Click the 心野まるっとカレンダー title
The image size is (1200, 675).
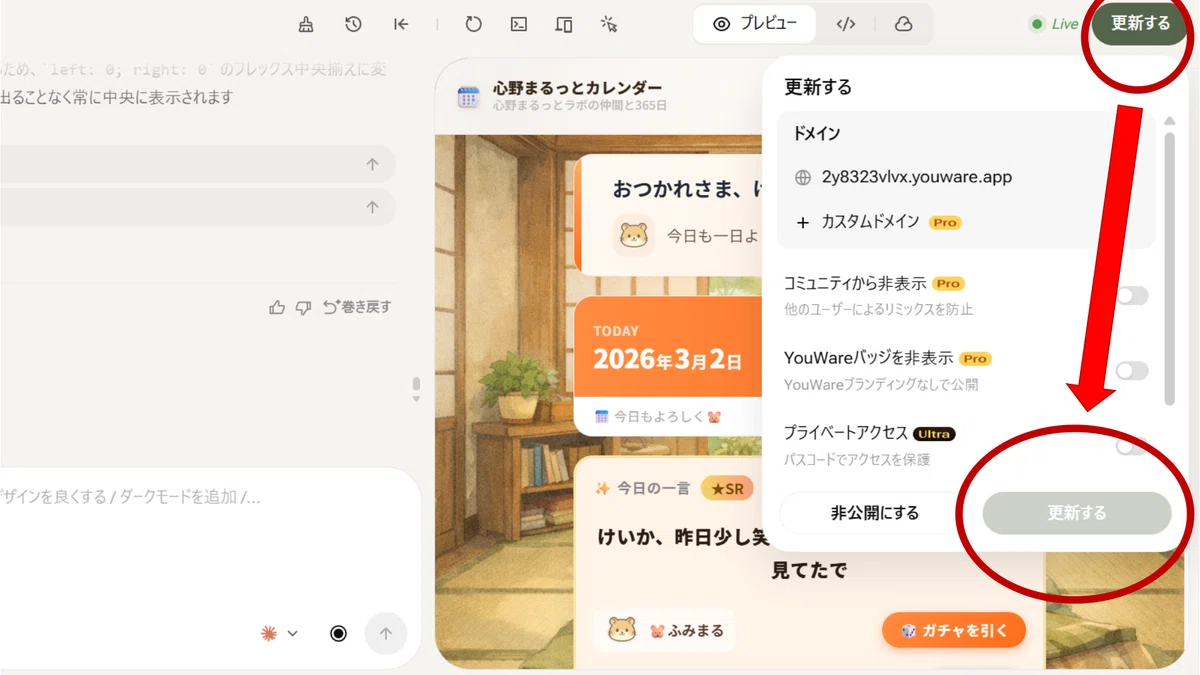click(x=577, y=88)
